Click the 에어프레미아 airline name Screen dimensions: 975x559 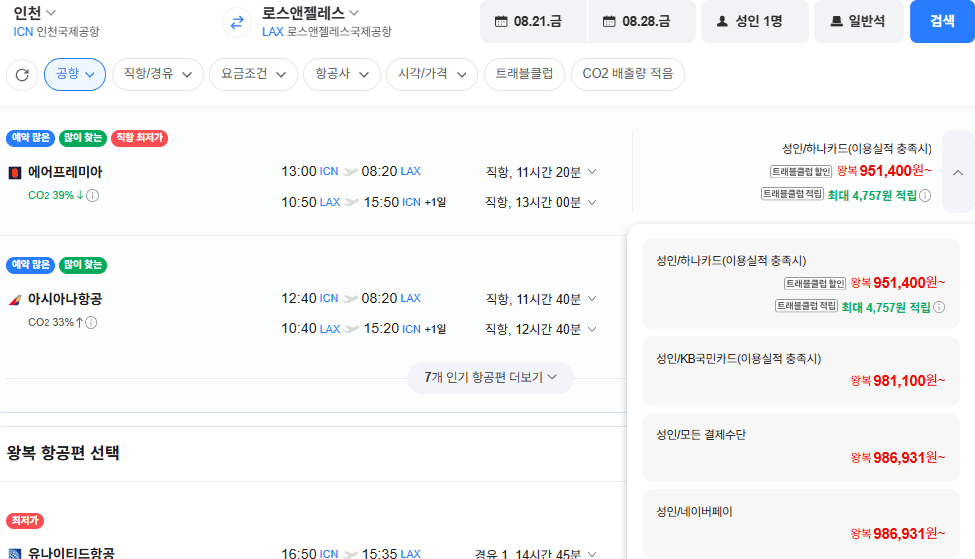65,172
